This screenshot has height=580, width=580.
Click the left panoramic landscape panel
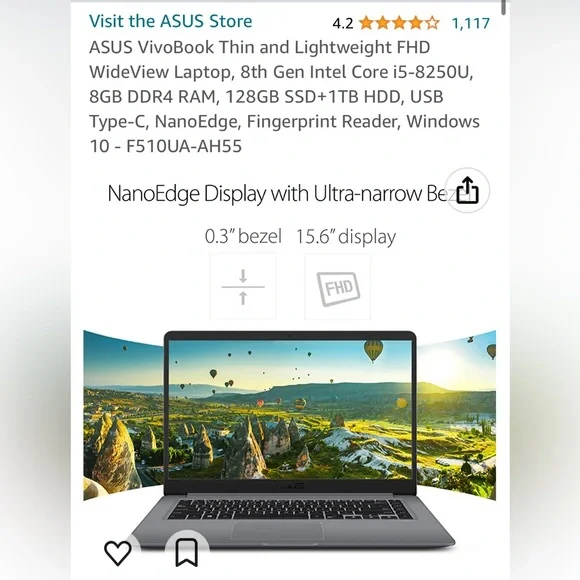pos(124,414)
